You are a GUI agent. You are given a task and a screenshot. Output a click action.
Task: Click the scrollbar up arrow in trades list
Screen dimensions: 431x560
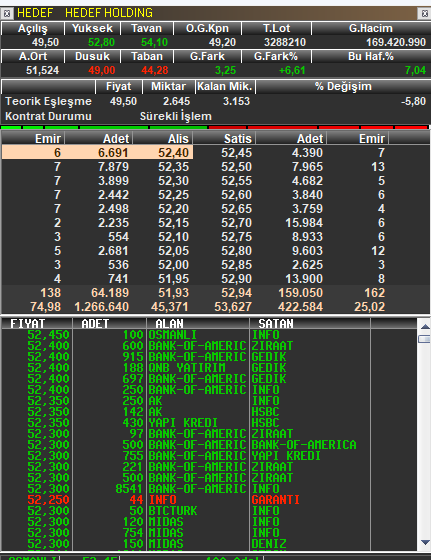(x=425, y=326)
